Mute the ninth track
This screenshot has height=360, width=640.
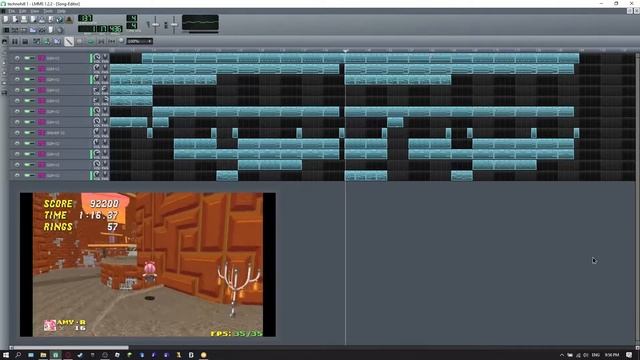pos(27,143)
